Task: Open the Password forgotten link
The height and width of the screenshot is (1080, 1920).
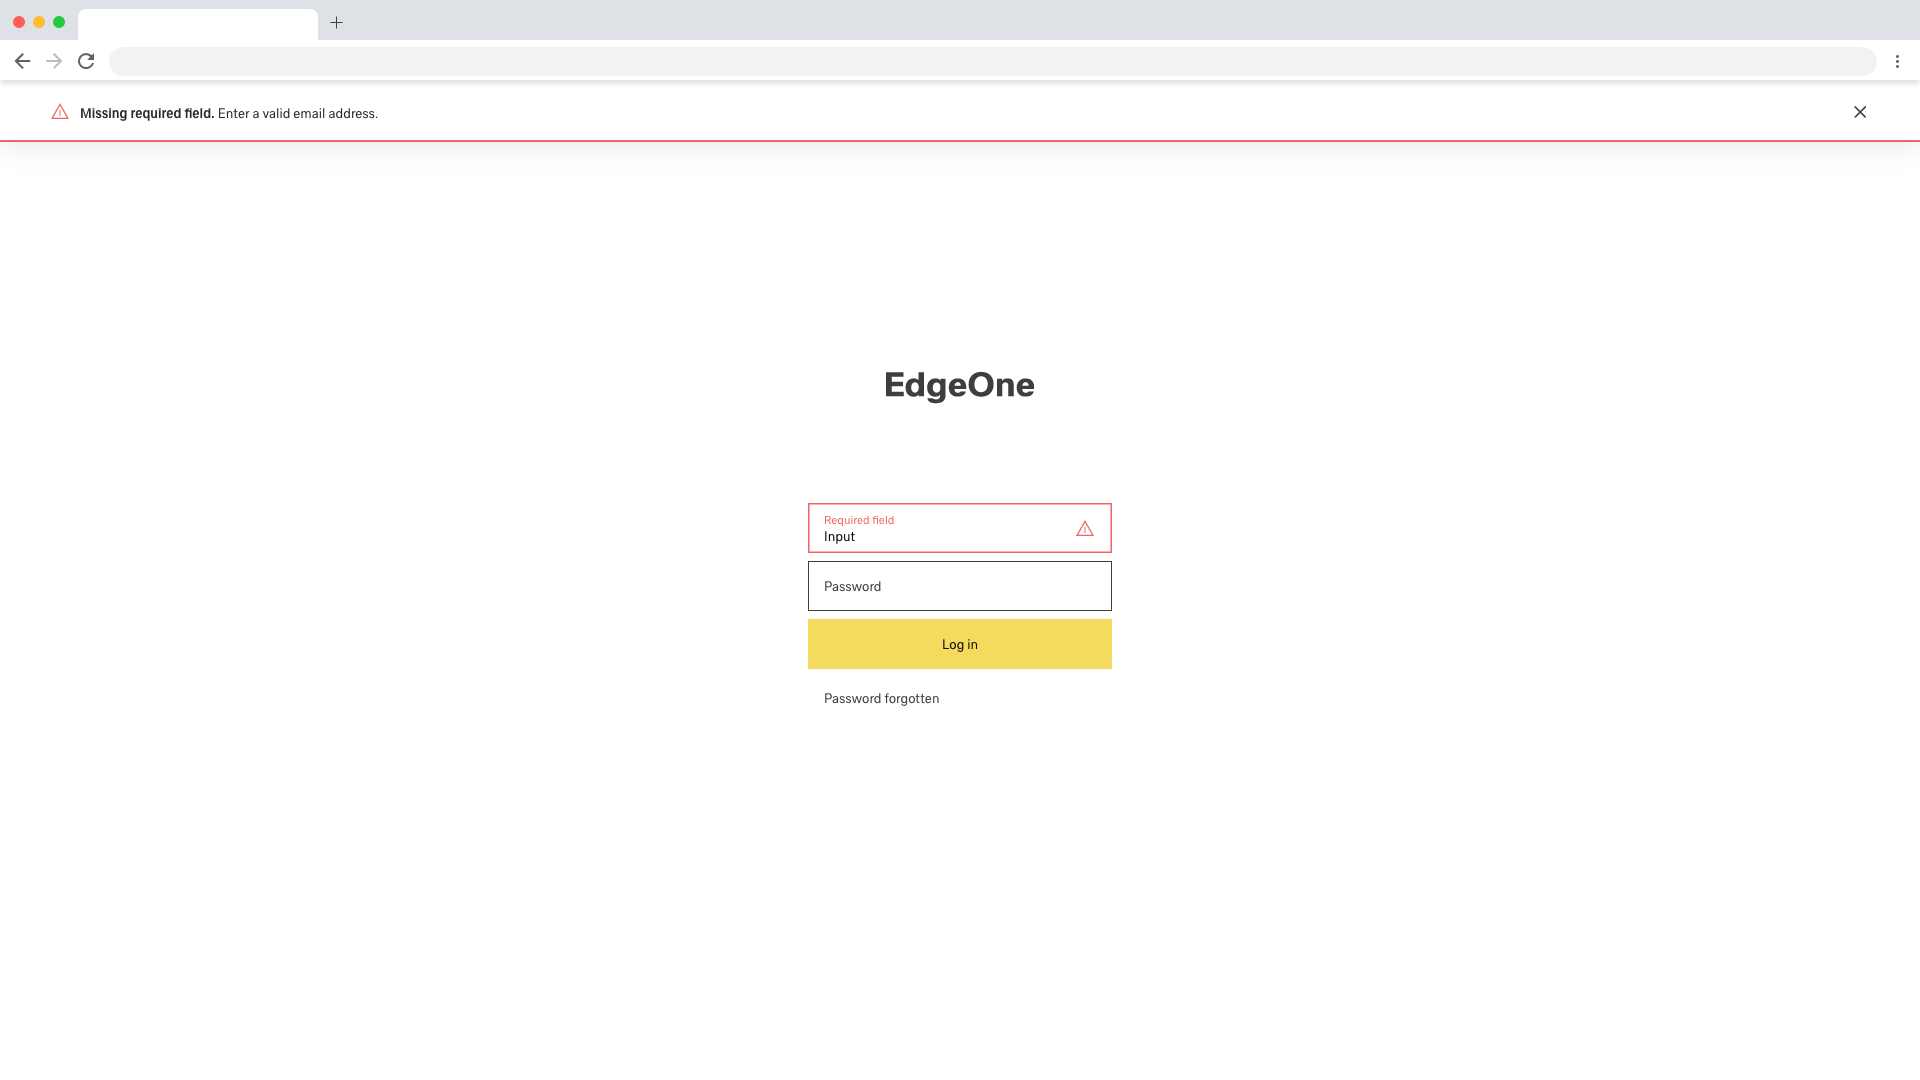Action: click(x=881, y=698)
